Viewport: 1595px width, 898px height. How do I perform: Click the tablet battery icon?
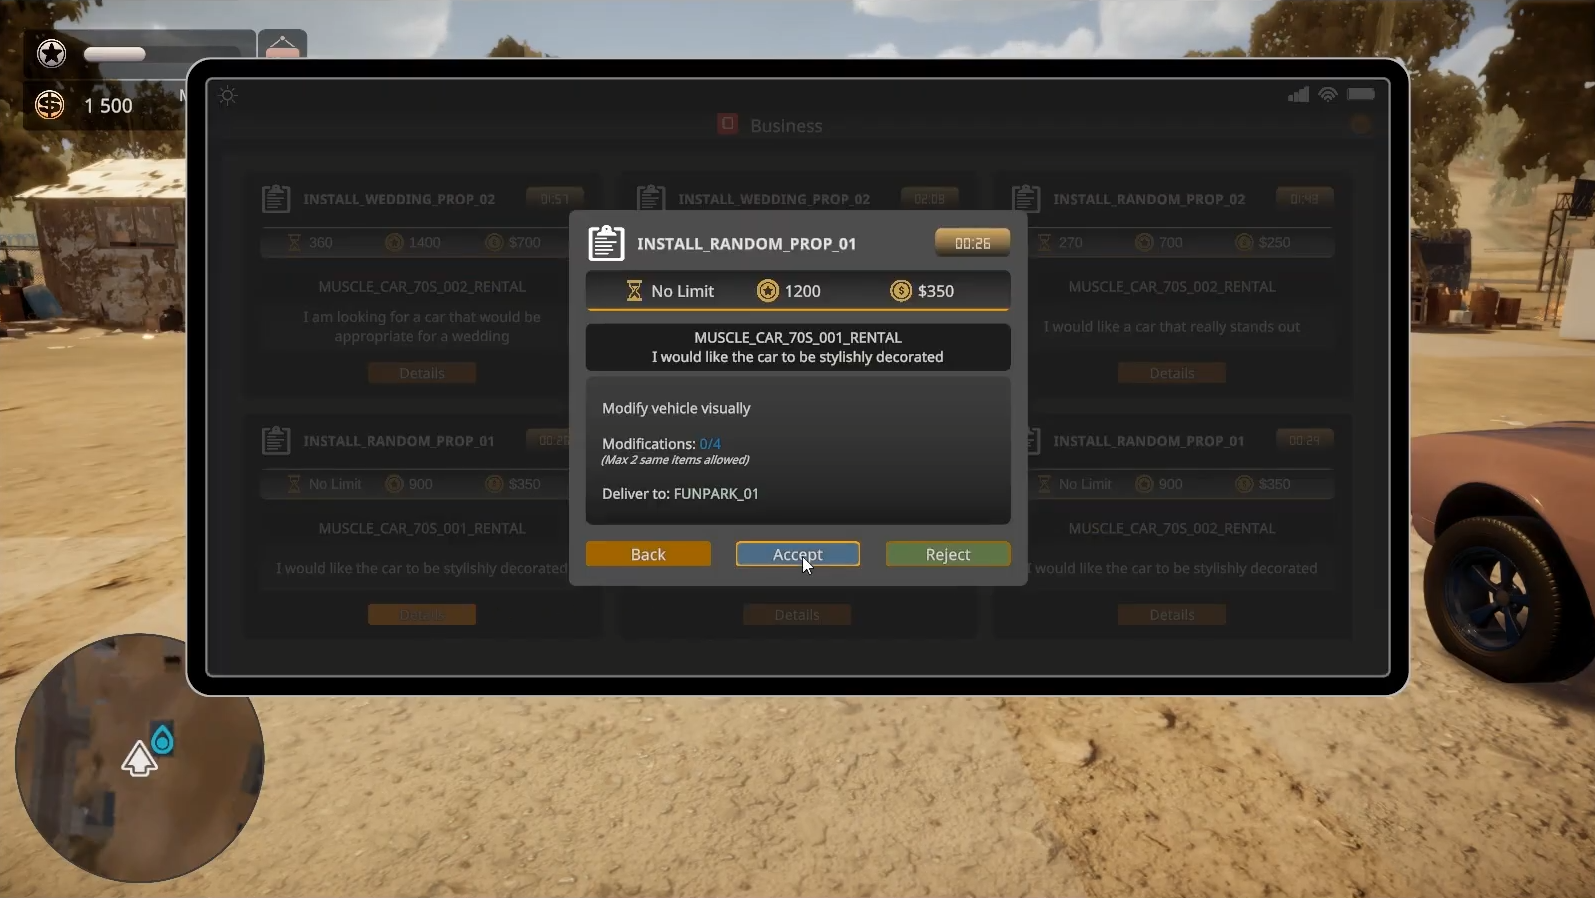[x=1361, y=94]
